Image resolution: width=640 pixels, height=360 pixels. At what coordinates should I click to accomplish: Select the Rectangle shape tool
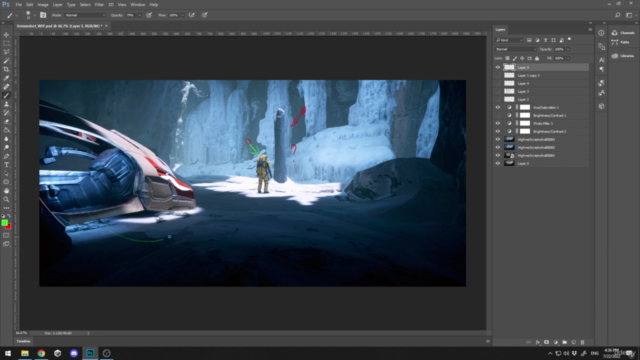pos(6,182)
